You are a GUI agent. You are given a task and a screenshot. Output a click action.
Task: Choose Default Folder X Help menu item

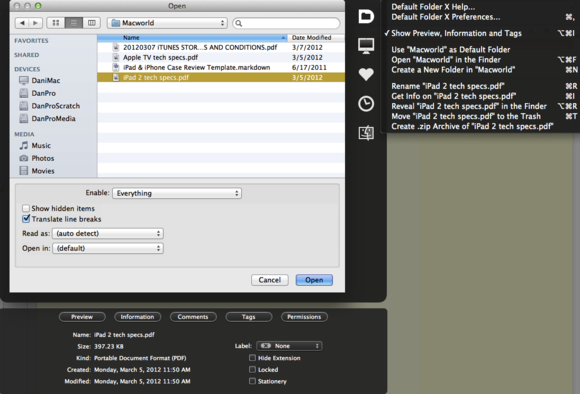pyautogui.click(x=433, y=7)
